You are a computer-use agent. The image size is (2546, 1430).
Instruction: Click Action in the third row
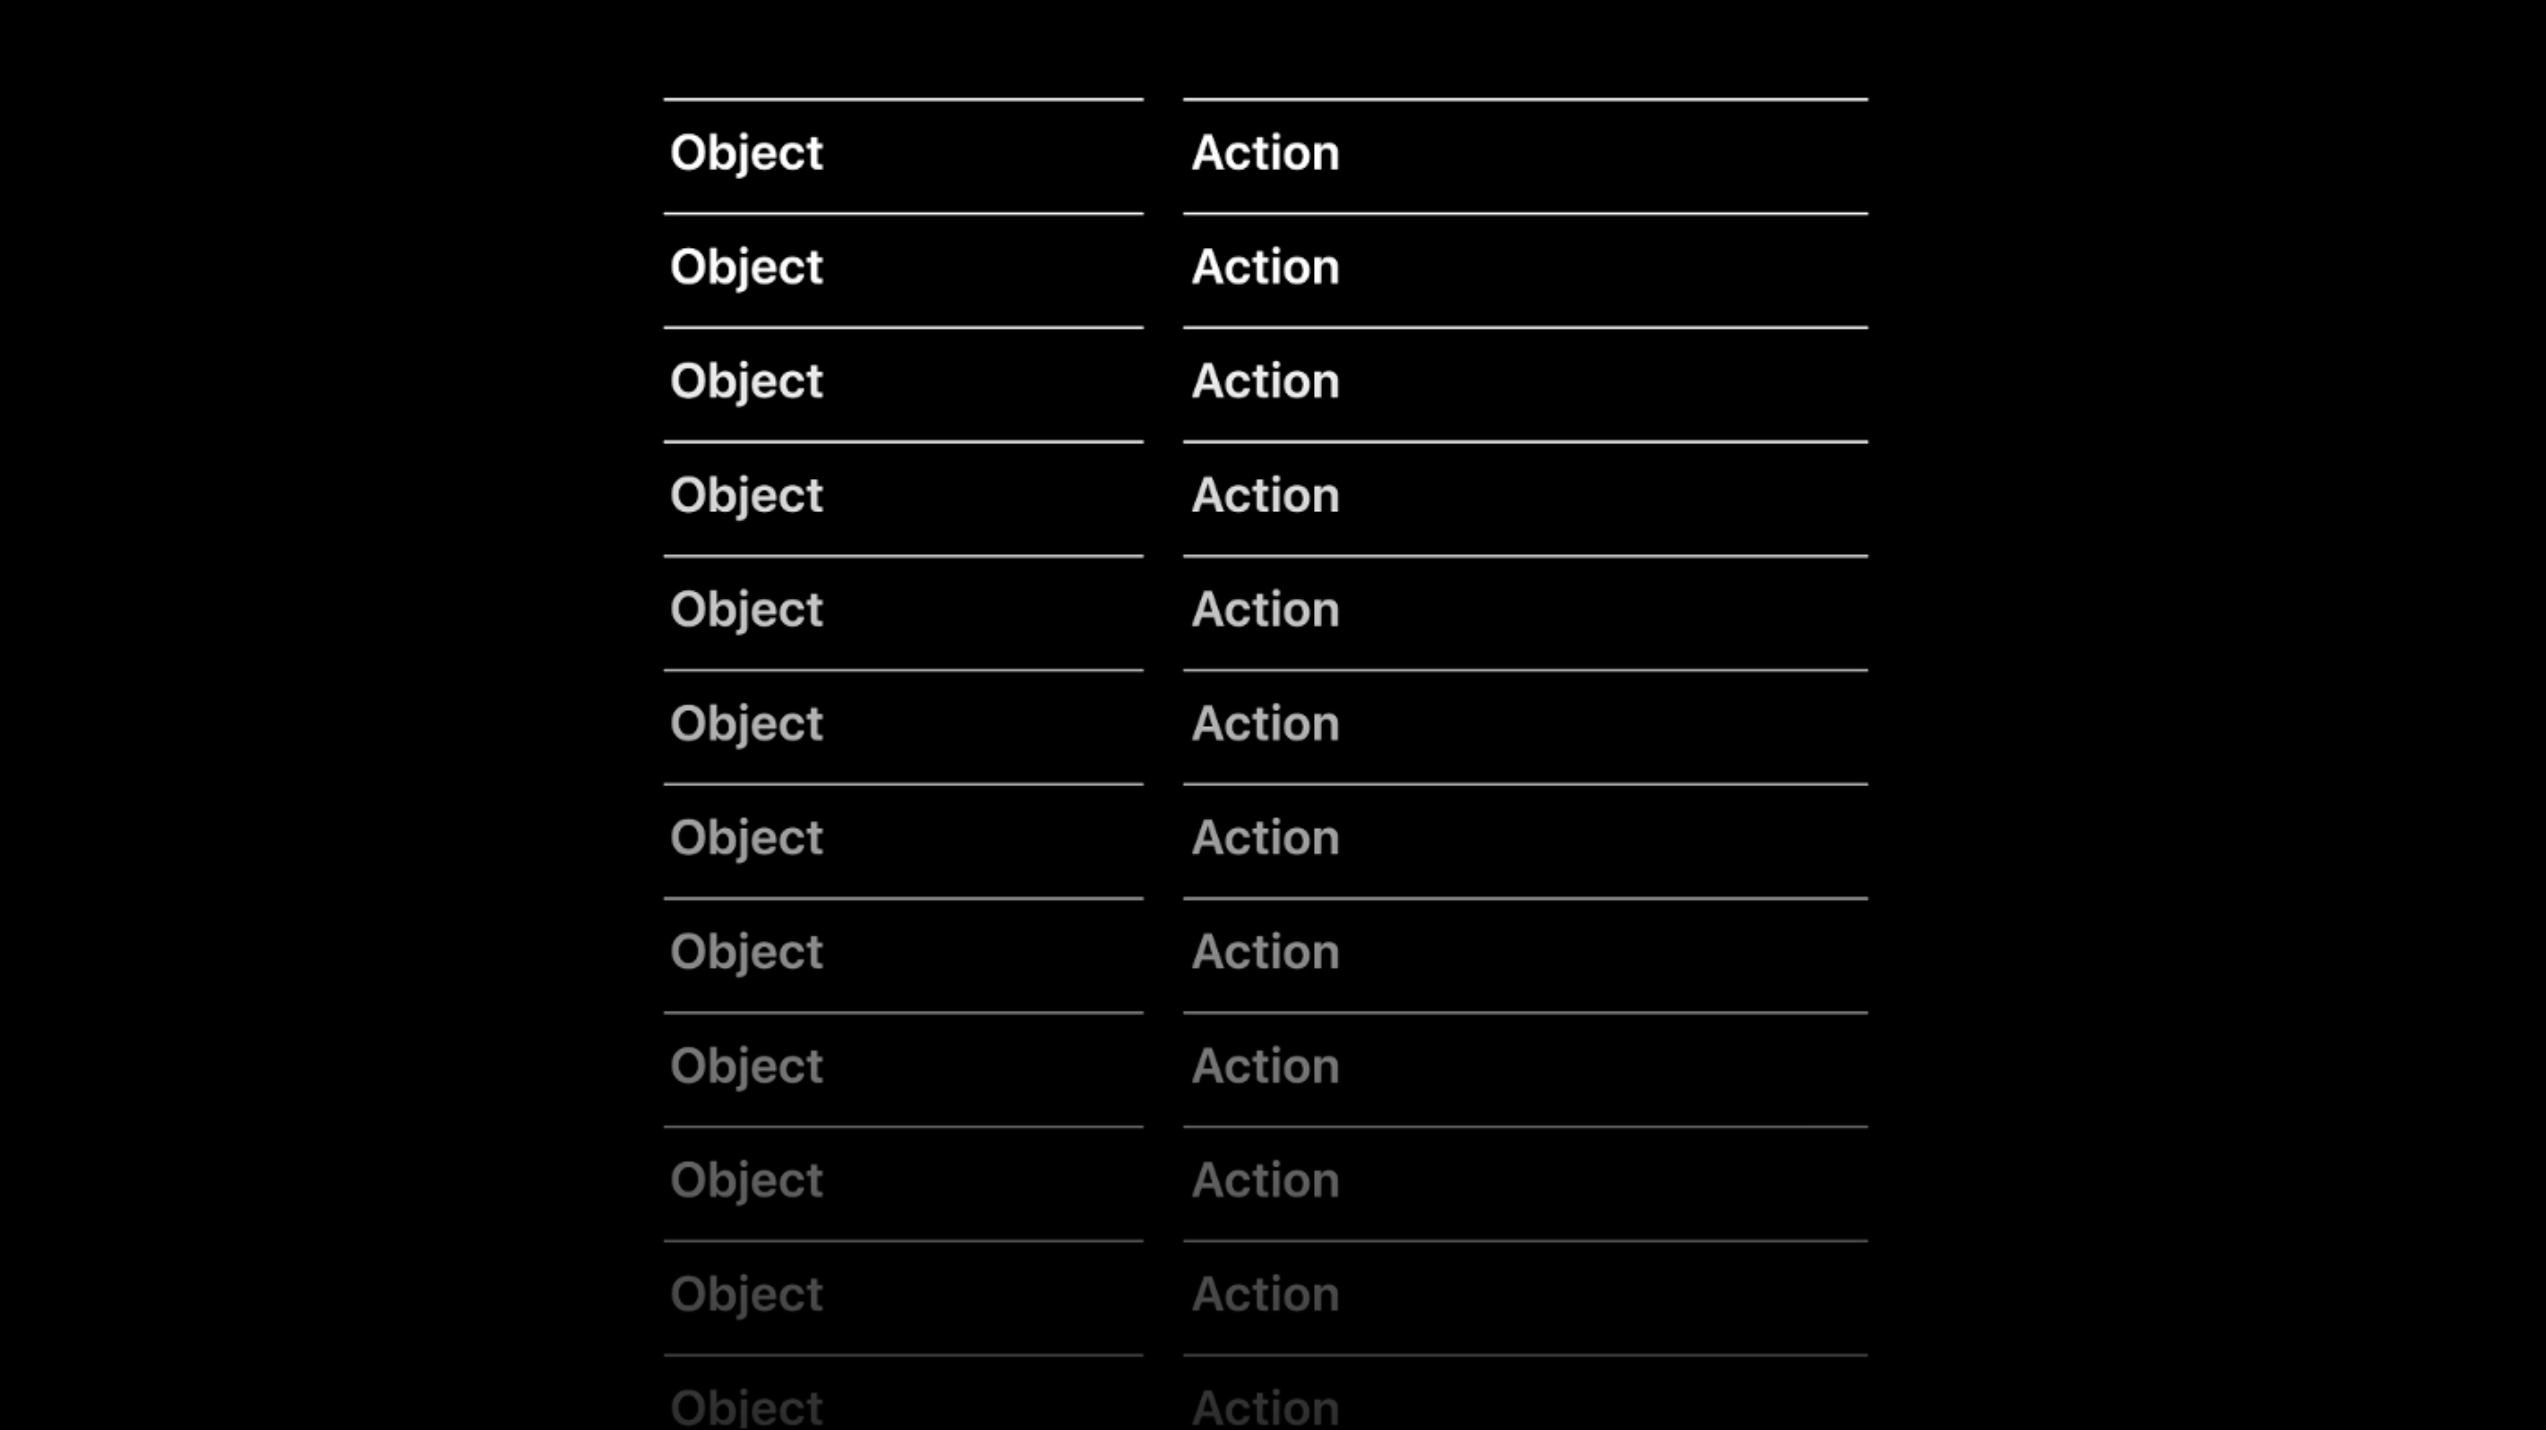(x=1265, y=382)
